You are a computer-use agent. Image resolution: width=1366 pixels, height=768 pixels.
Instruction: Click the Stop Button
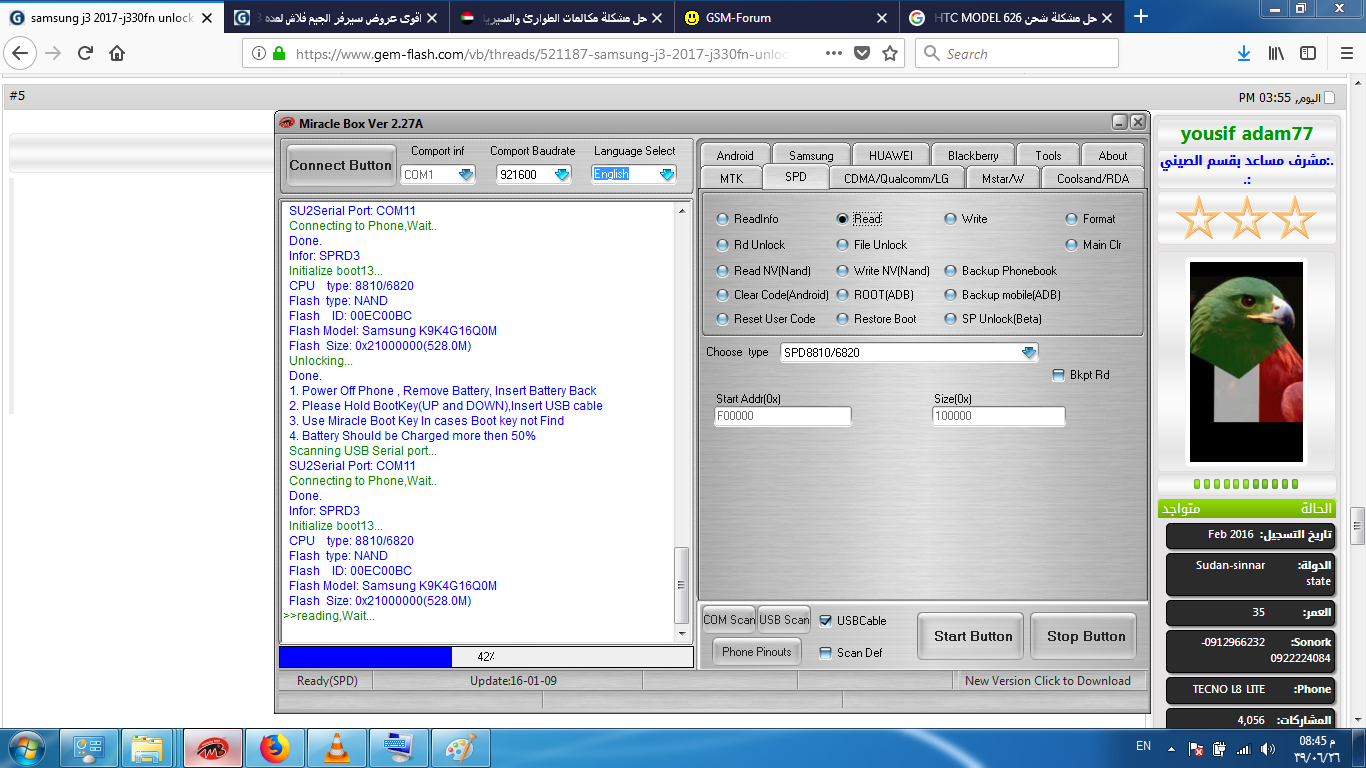tap(1086, 636)
